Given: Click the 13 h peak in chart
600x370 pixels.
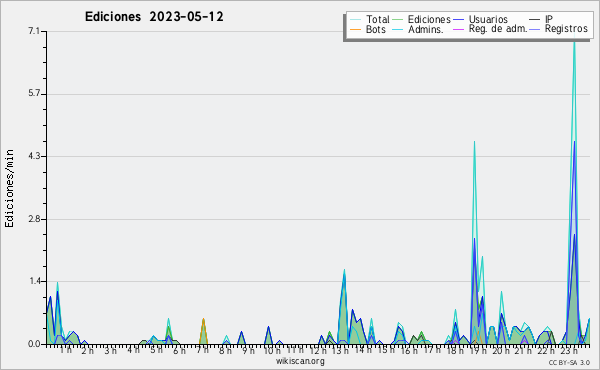Looking at the screenshot, I should [344, 272].
